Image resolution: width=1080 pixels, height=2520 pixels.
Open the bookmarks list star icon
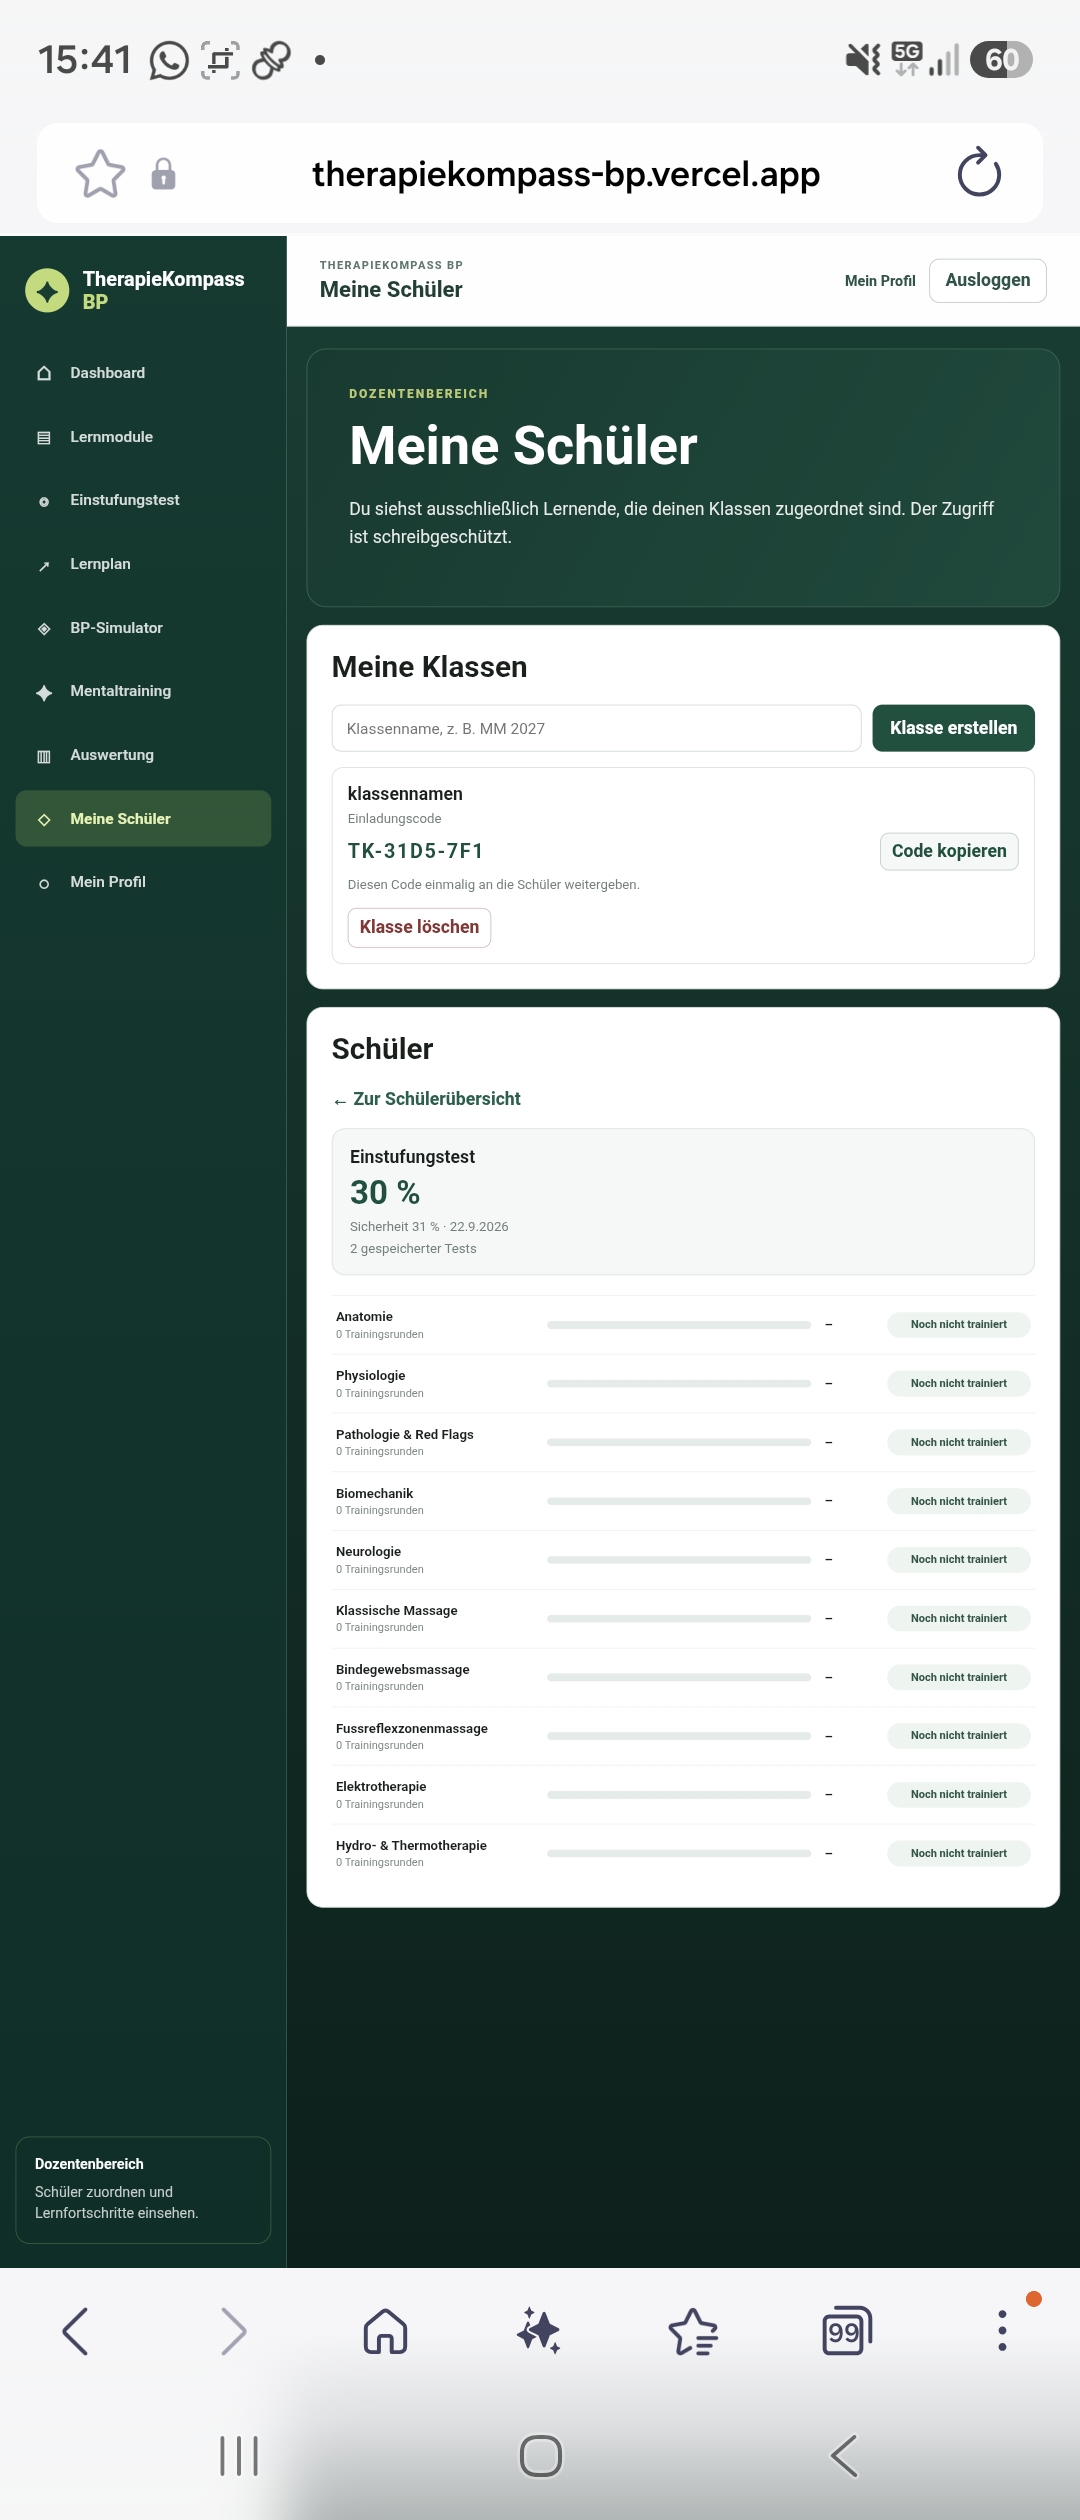click(x=693, y=2332)
